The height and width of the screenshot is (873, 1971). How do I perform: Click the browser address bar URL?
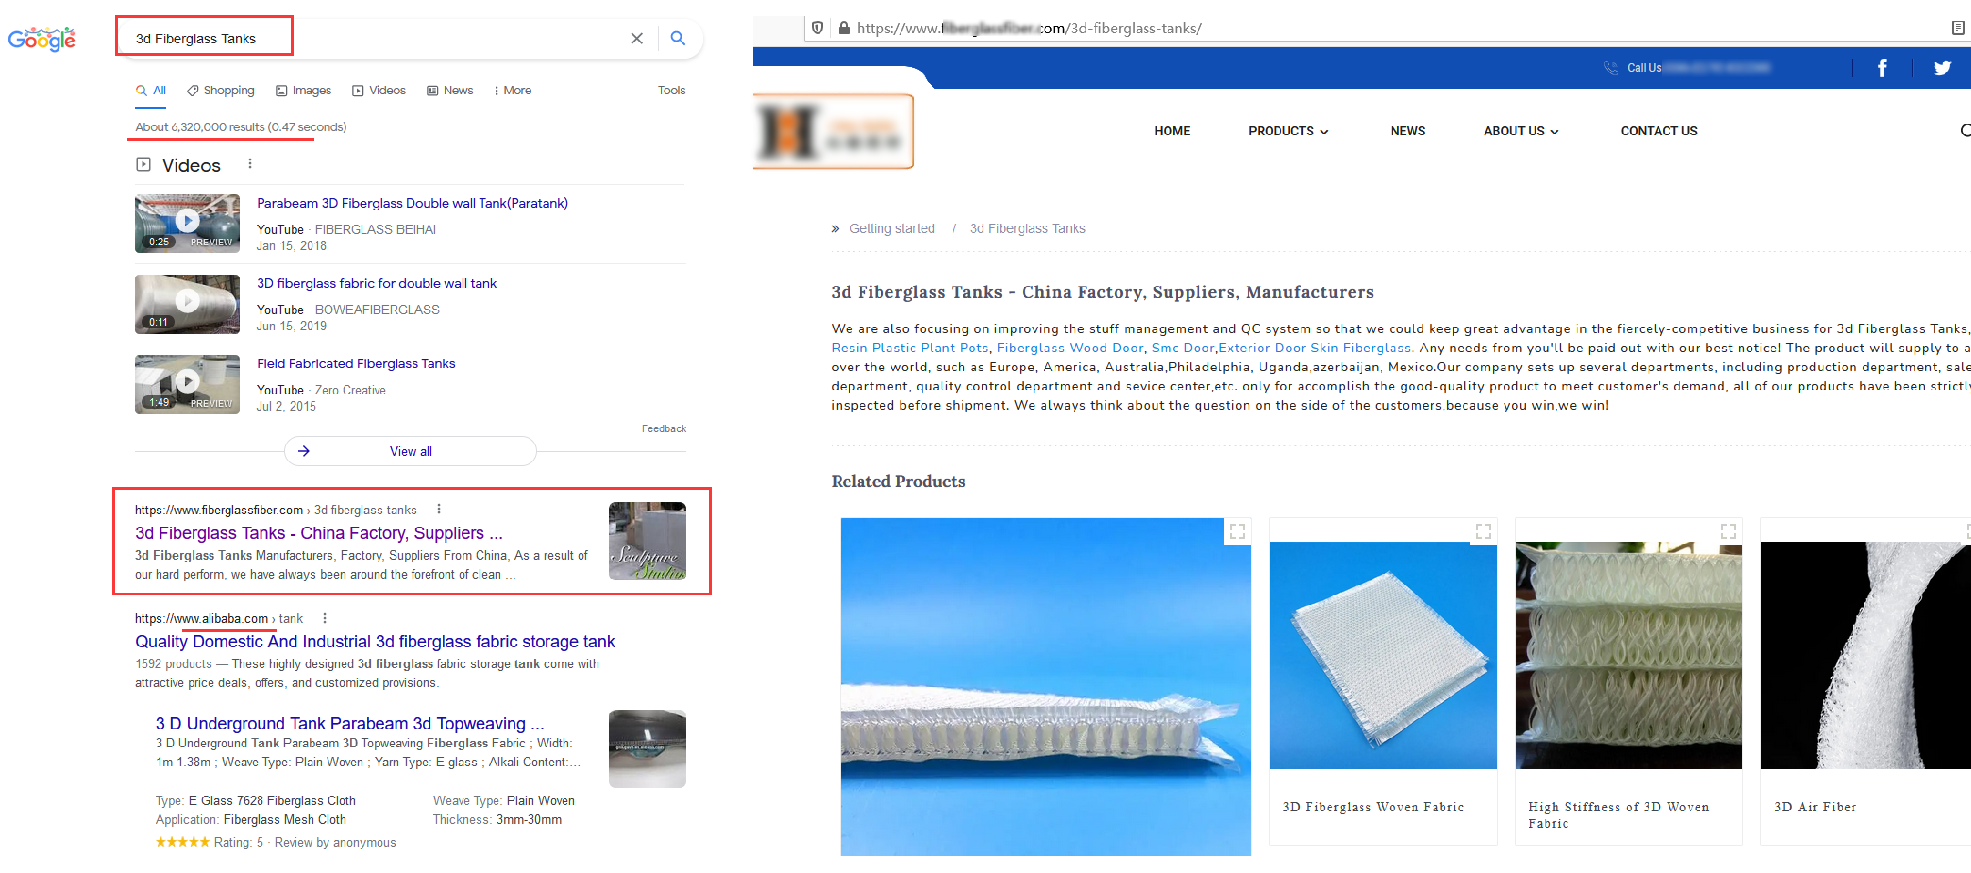coord(1030,28)
